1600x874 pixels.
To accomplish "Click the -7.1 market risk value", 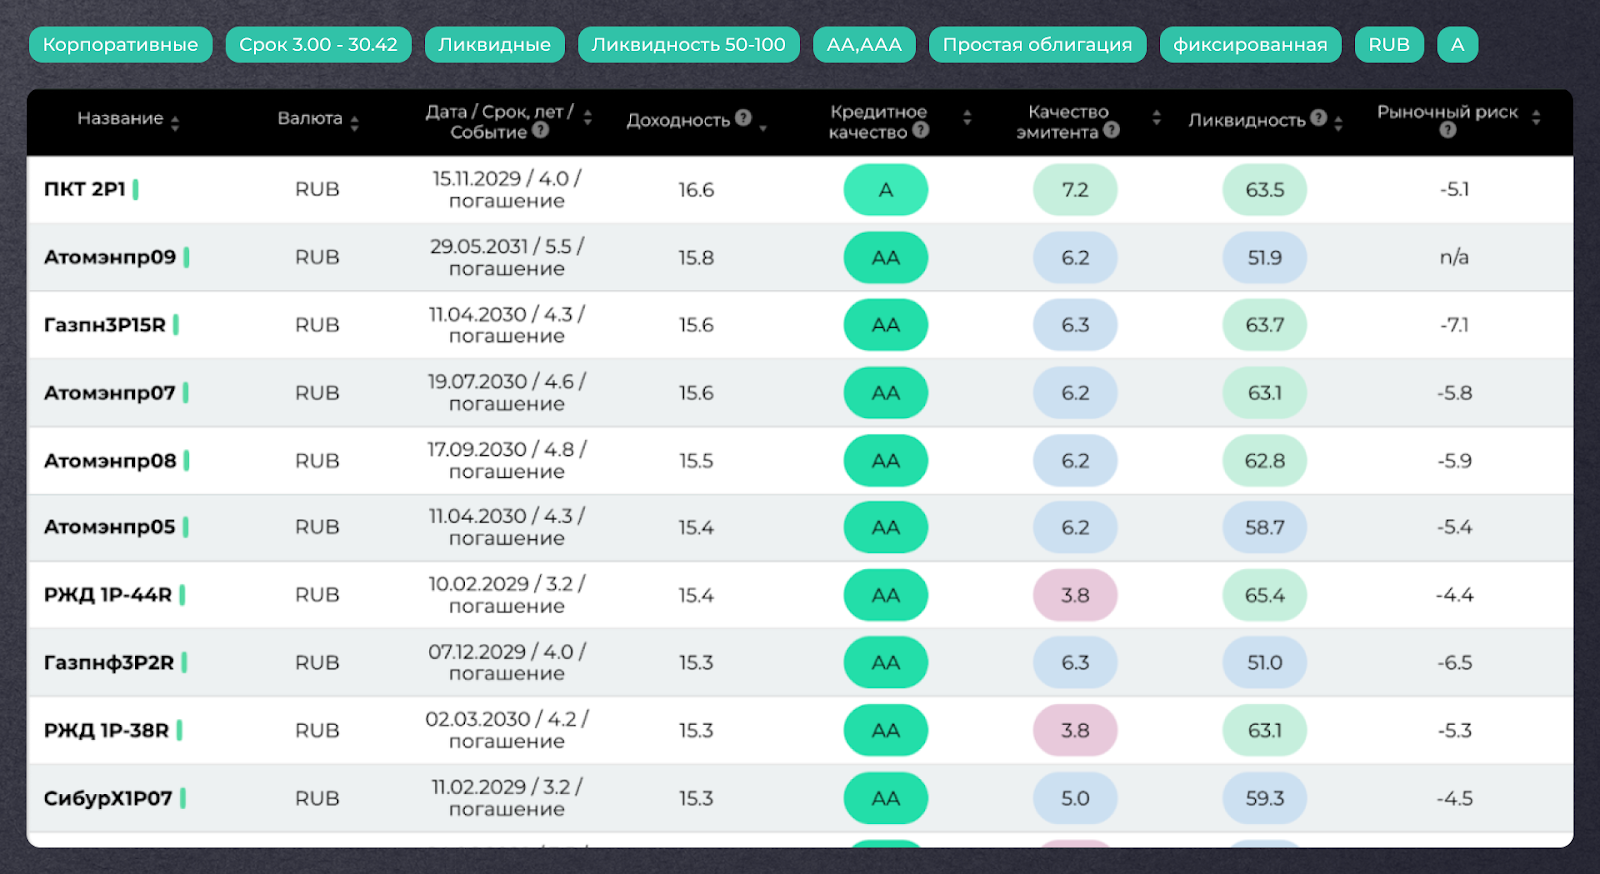I will [x=1454, y=325].
